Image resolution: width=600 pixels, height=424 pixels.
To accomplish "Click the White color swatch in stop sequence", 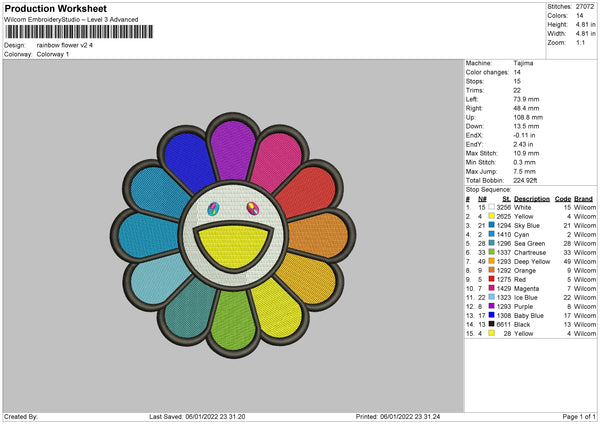I will (x=491, y=207).
